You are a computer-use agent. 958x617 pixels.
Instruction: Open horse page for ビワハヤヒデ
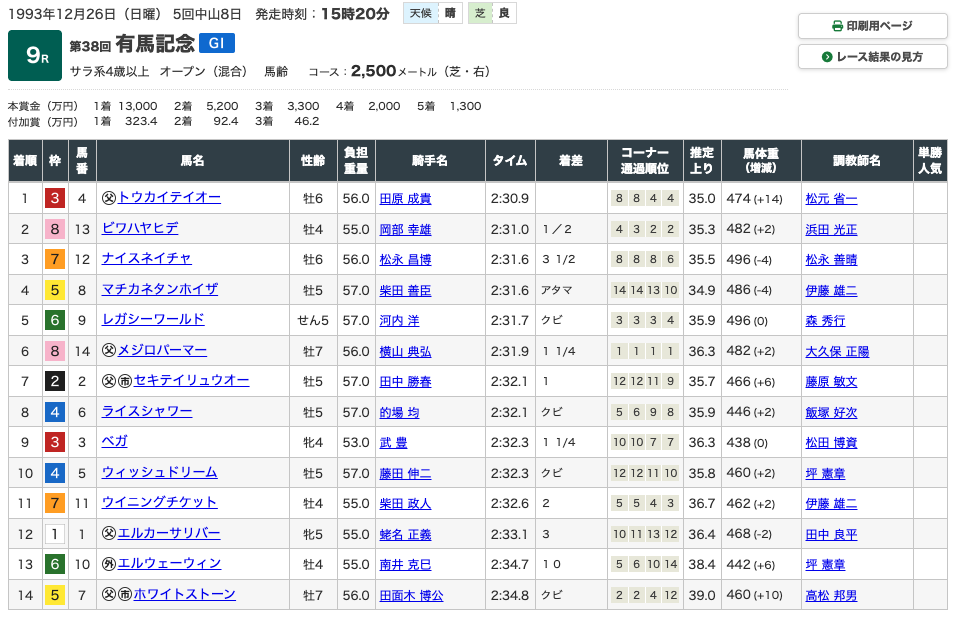140,228
